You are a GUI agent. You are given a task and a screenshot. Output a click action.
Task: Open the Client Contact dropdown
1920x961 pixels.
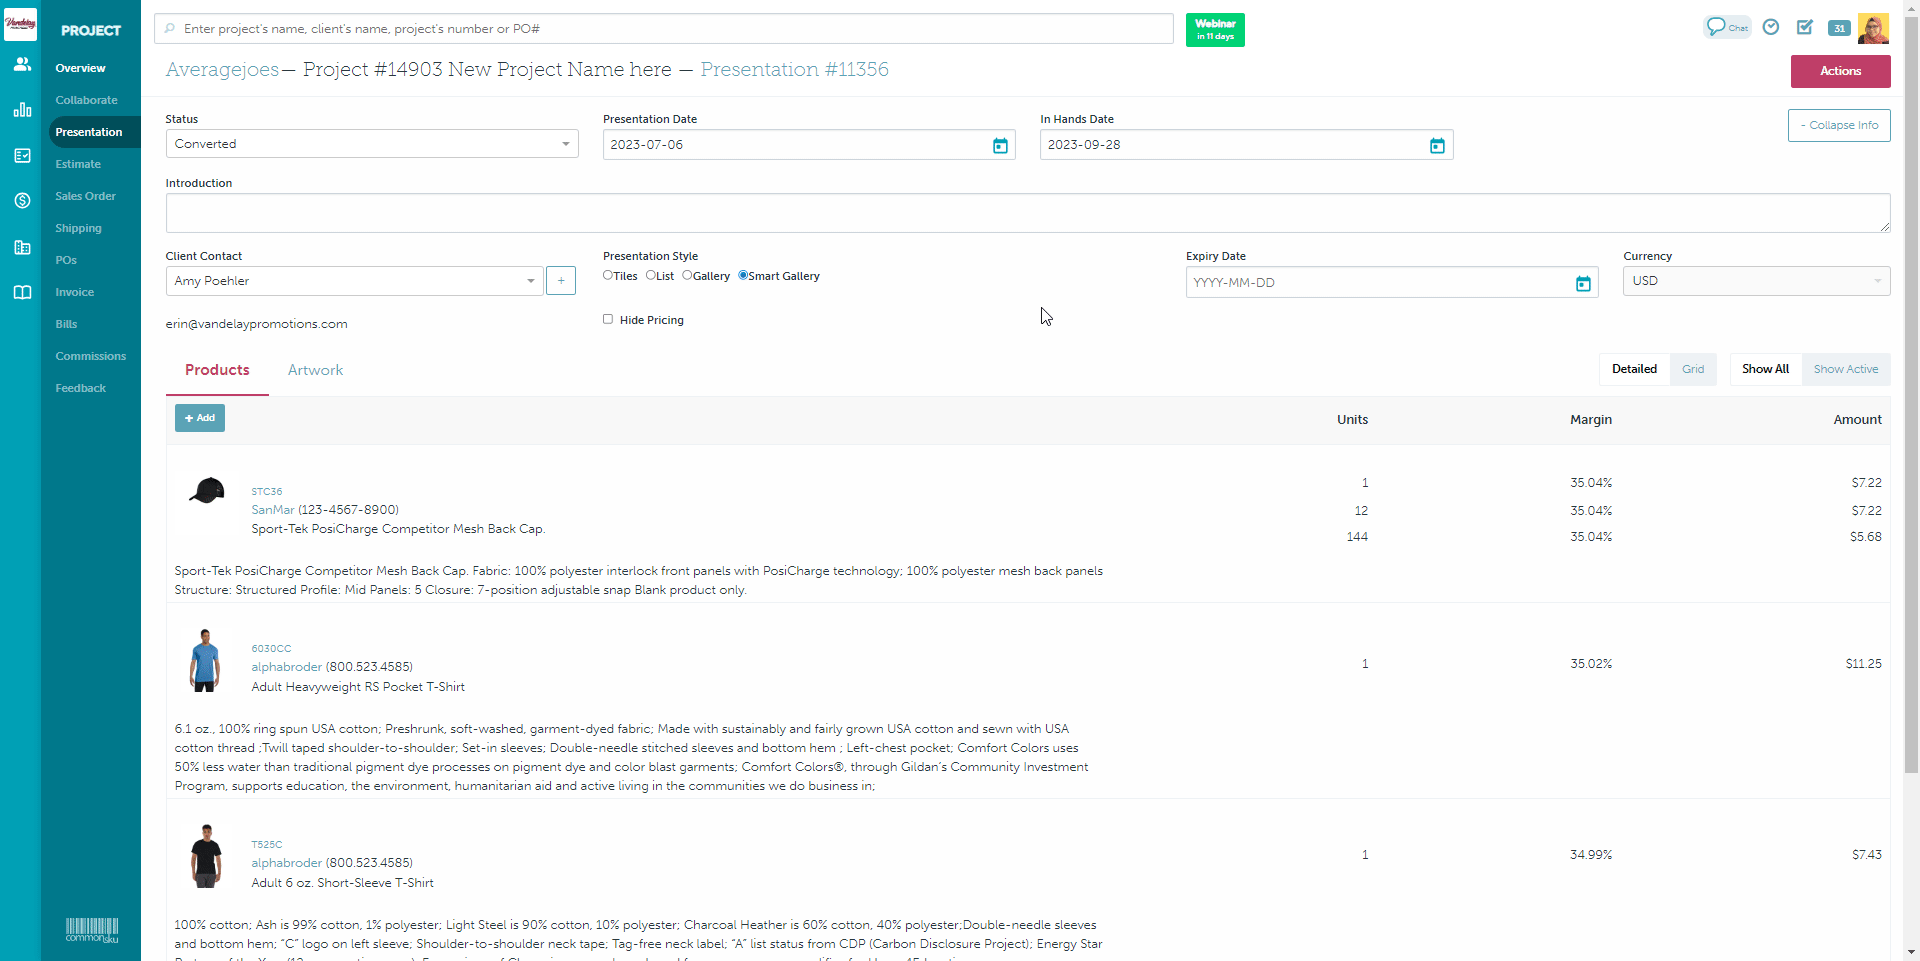point(354,281)
